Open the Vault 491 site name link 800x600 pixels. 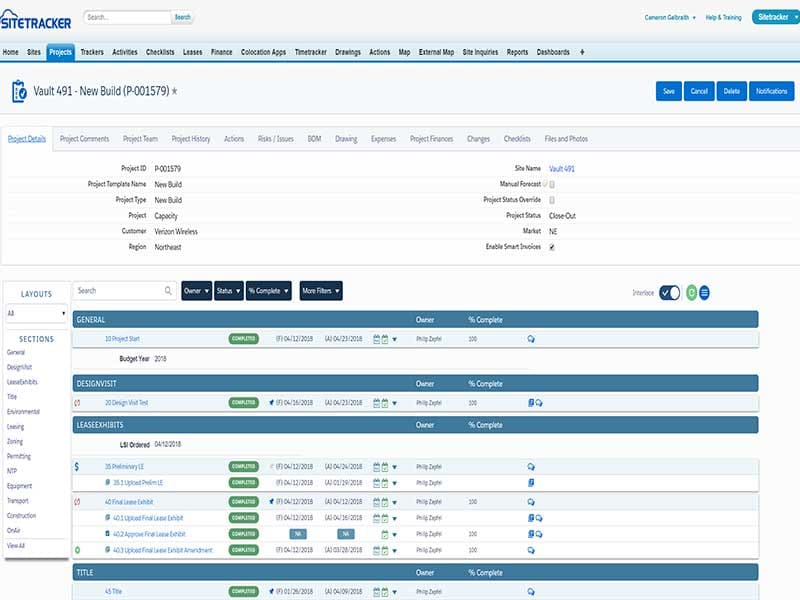(561, 170)
